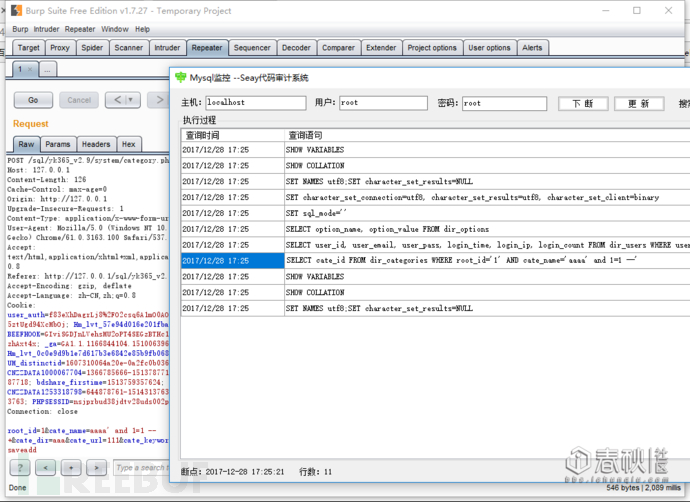This screenshot has height=502, width=690.
Task: Click the Burp Suite logo icon in title bar
Action: pos(16,10)
